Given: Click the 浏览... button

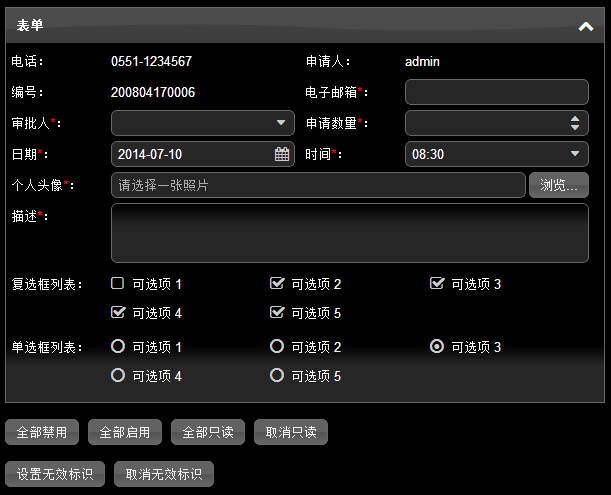Looking at the screenshot, I should pyautogui.click(x=559, y=185).
